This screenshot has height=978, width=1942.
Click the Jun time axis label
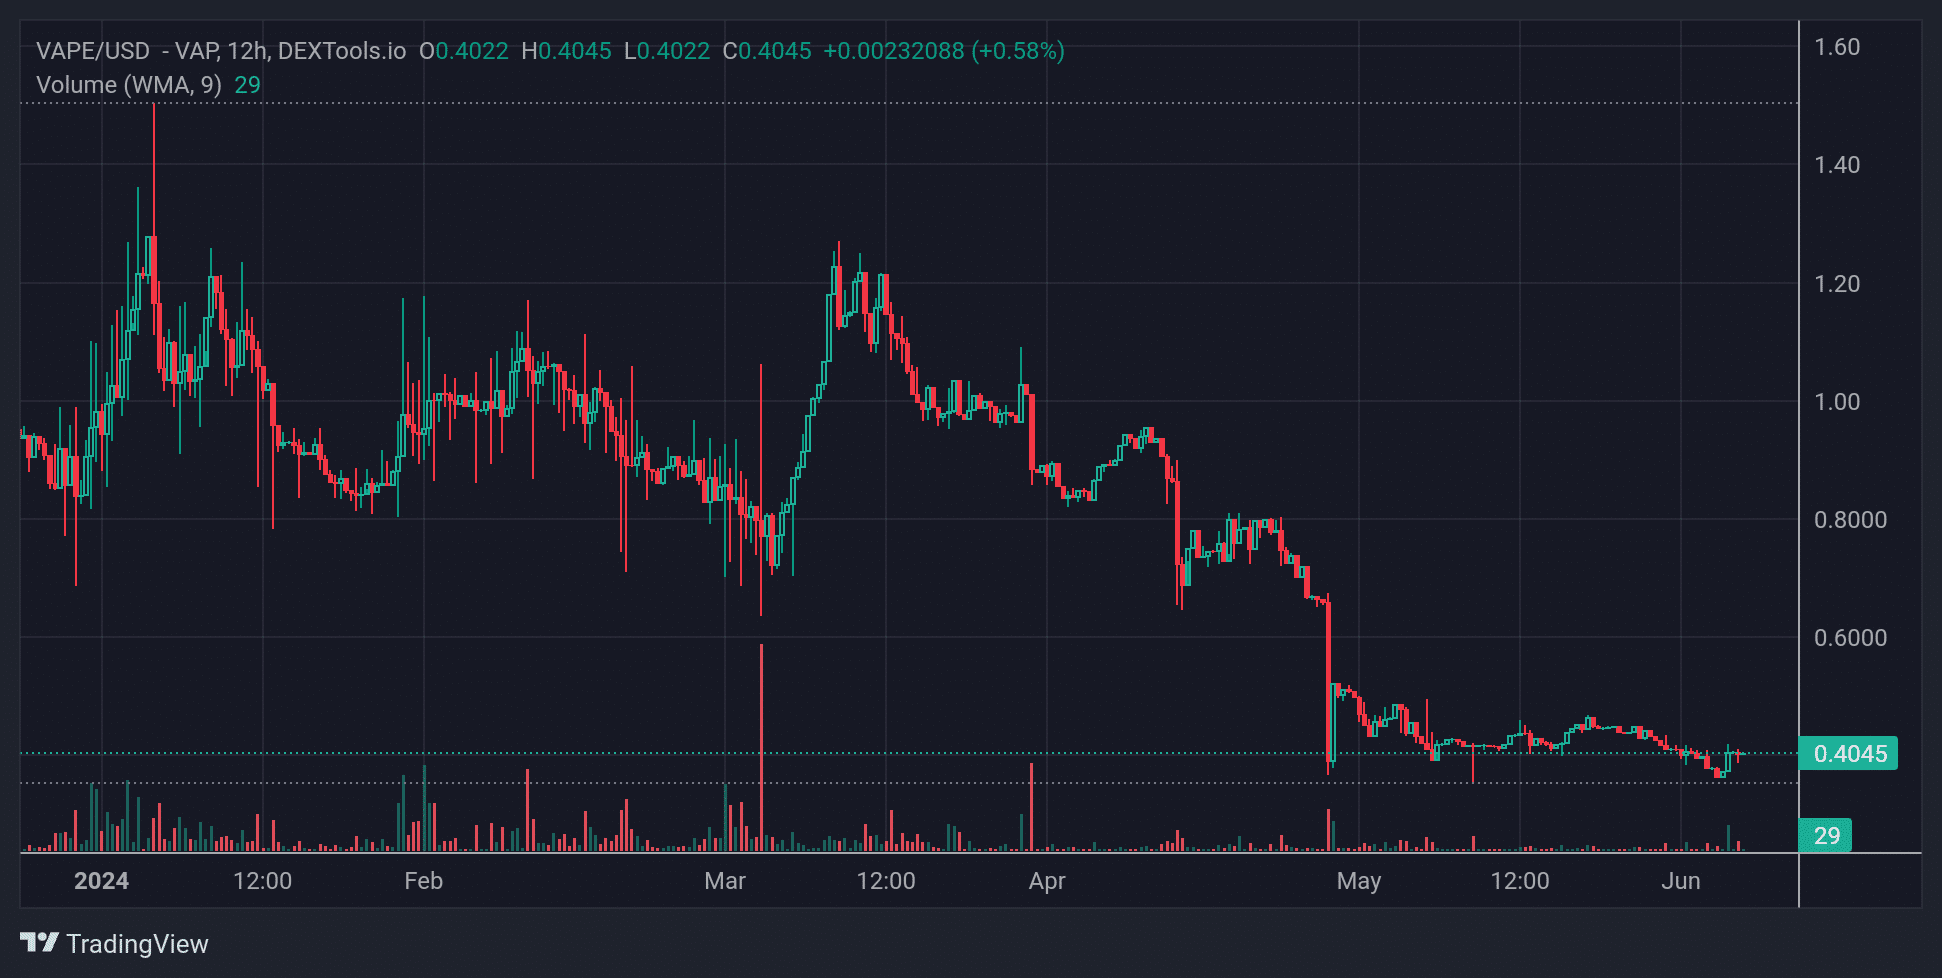coord(1681,881)
